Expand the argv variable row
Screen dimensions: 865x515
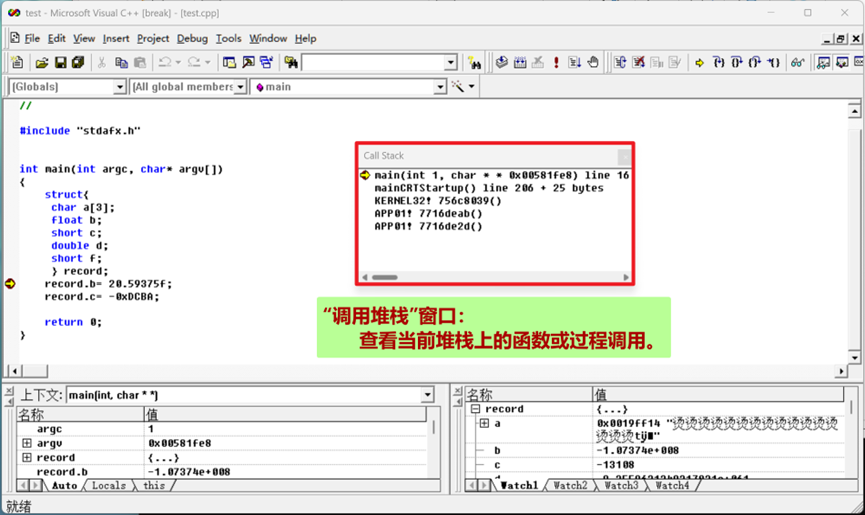tap(26, 443)
